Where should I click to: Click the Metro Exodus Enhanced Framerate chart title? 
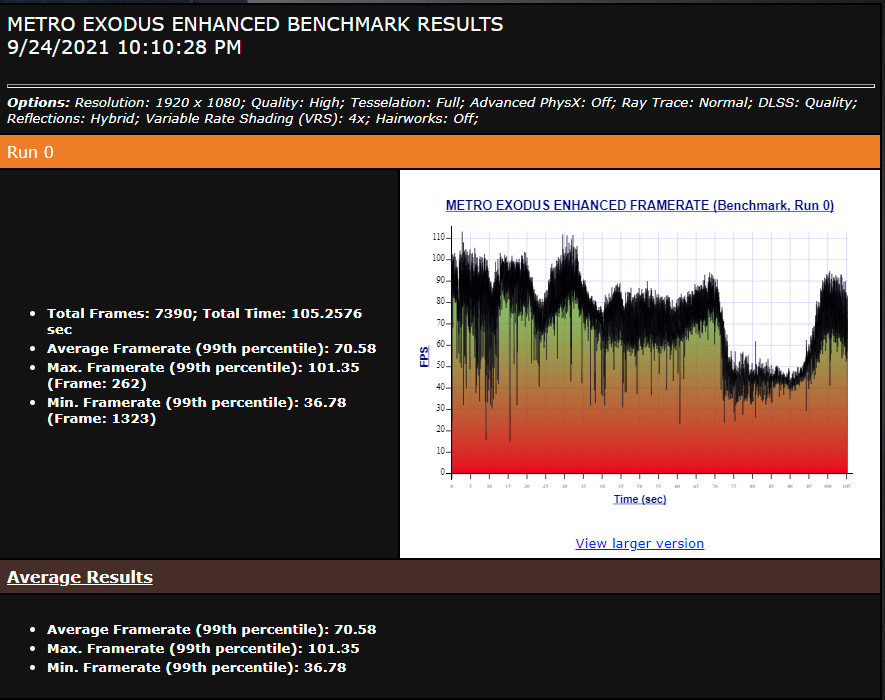pos(639,205)
